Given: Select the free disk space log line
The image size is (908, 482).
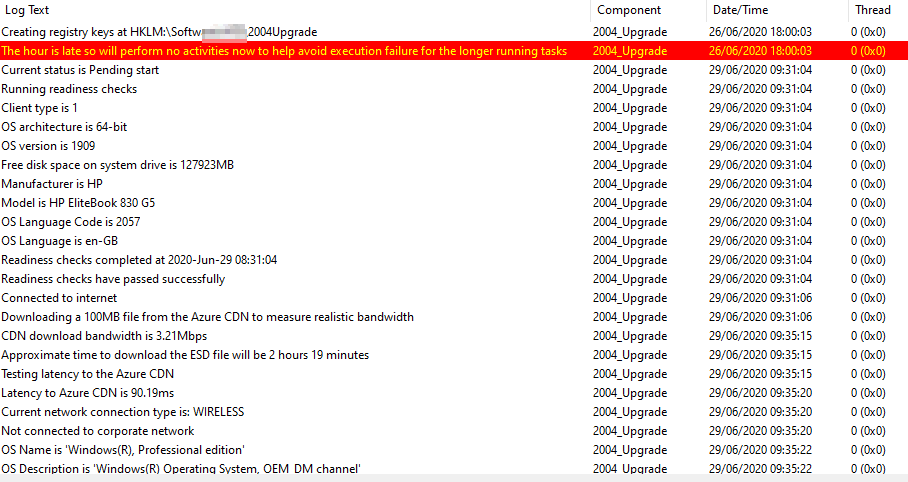Looking at the screenshot, I should coord(117,165).
